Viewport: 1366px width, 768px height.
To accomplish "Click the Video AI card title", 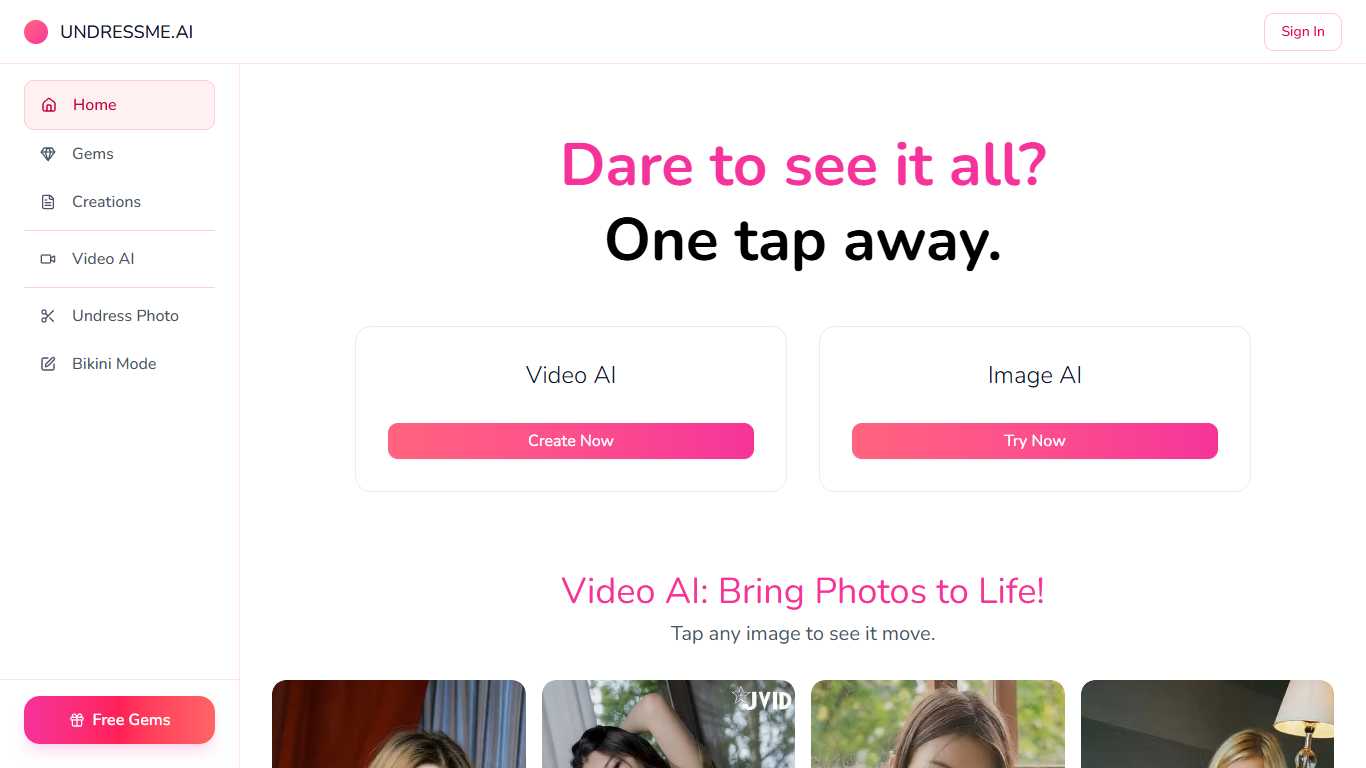I will pyautogui.click(x=571, y=375).
